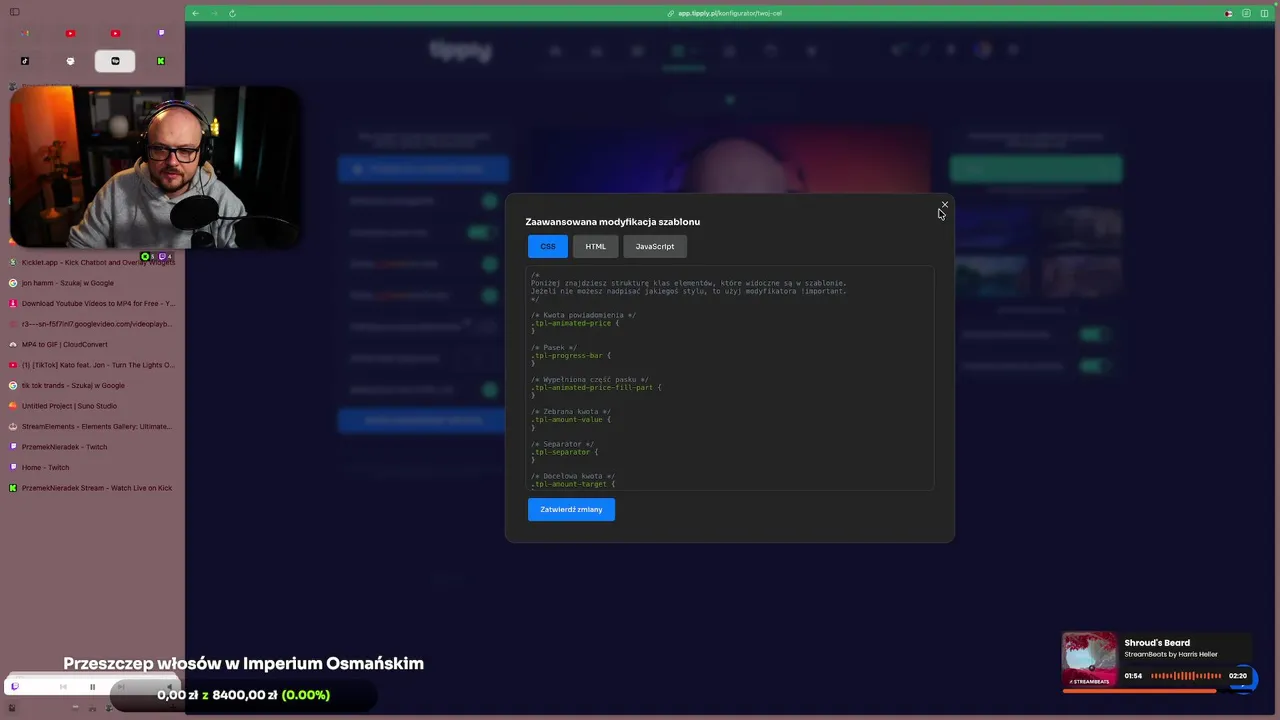
Task: Open the StreamElements Elements Gallery tab
Action: coord(92,426)
